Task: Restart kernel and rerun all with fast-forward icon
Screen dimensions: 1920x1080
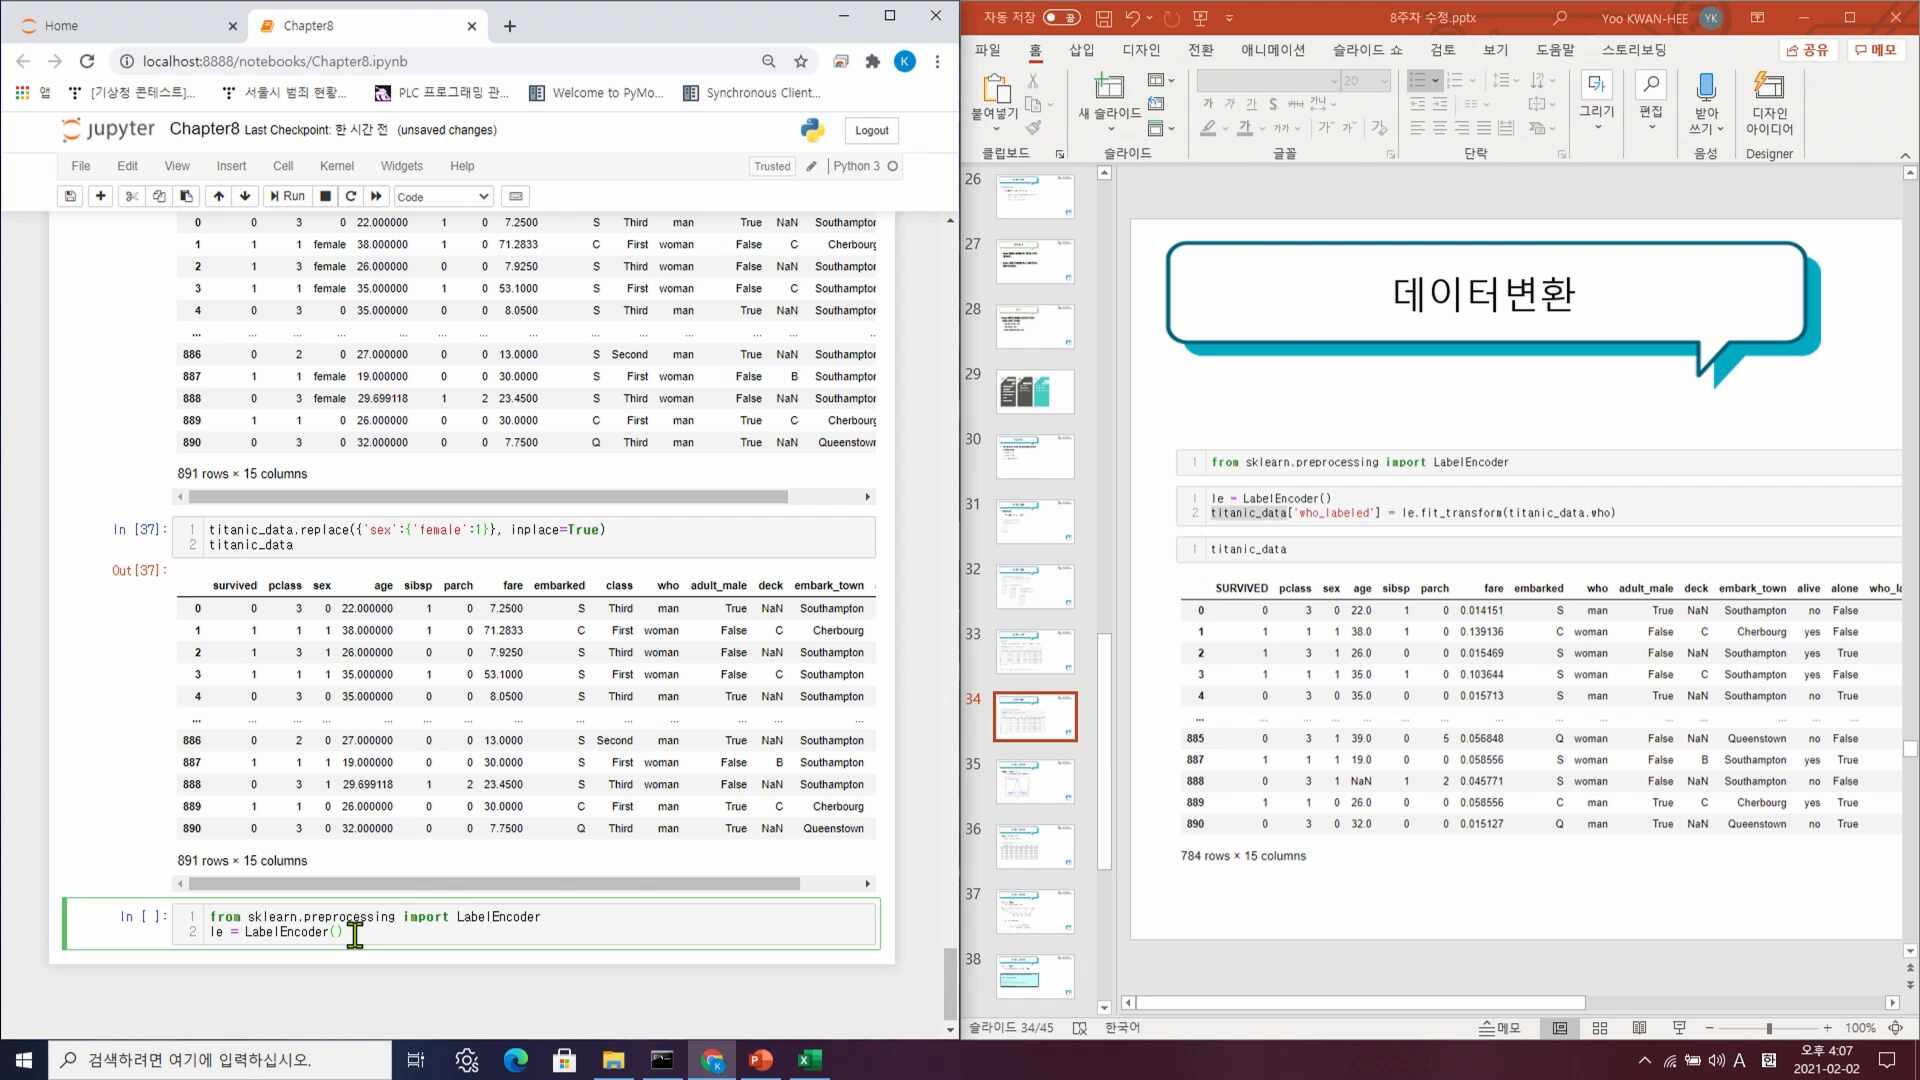Action: coord(376,196)
